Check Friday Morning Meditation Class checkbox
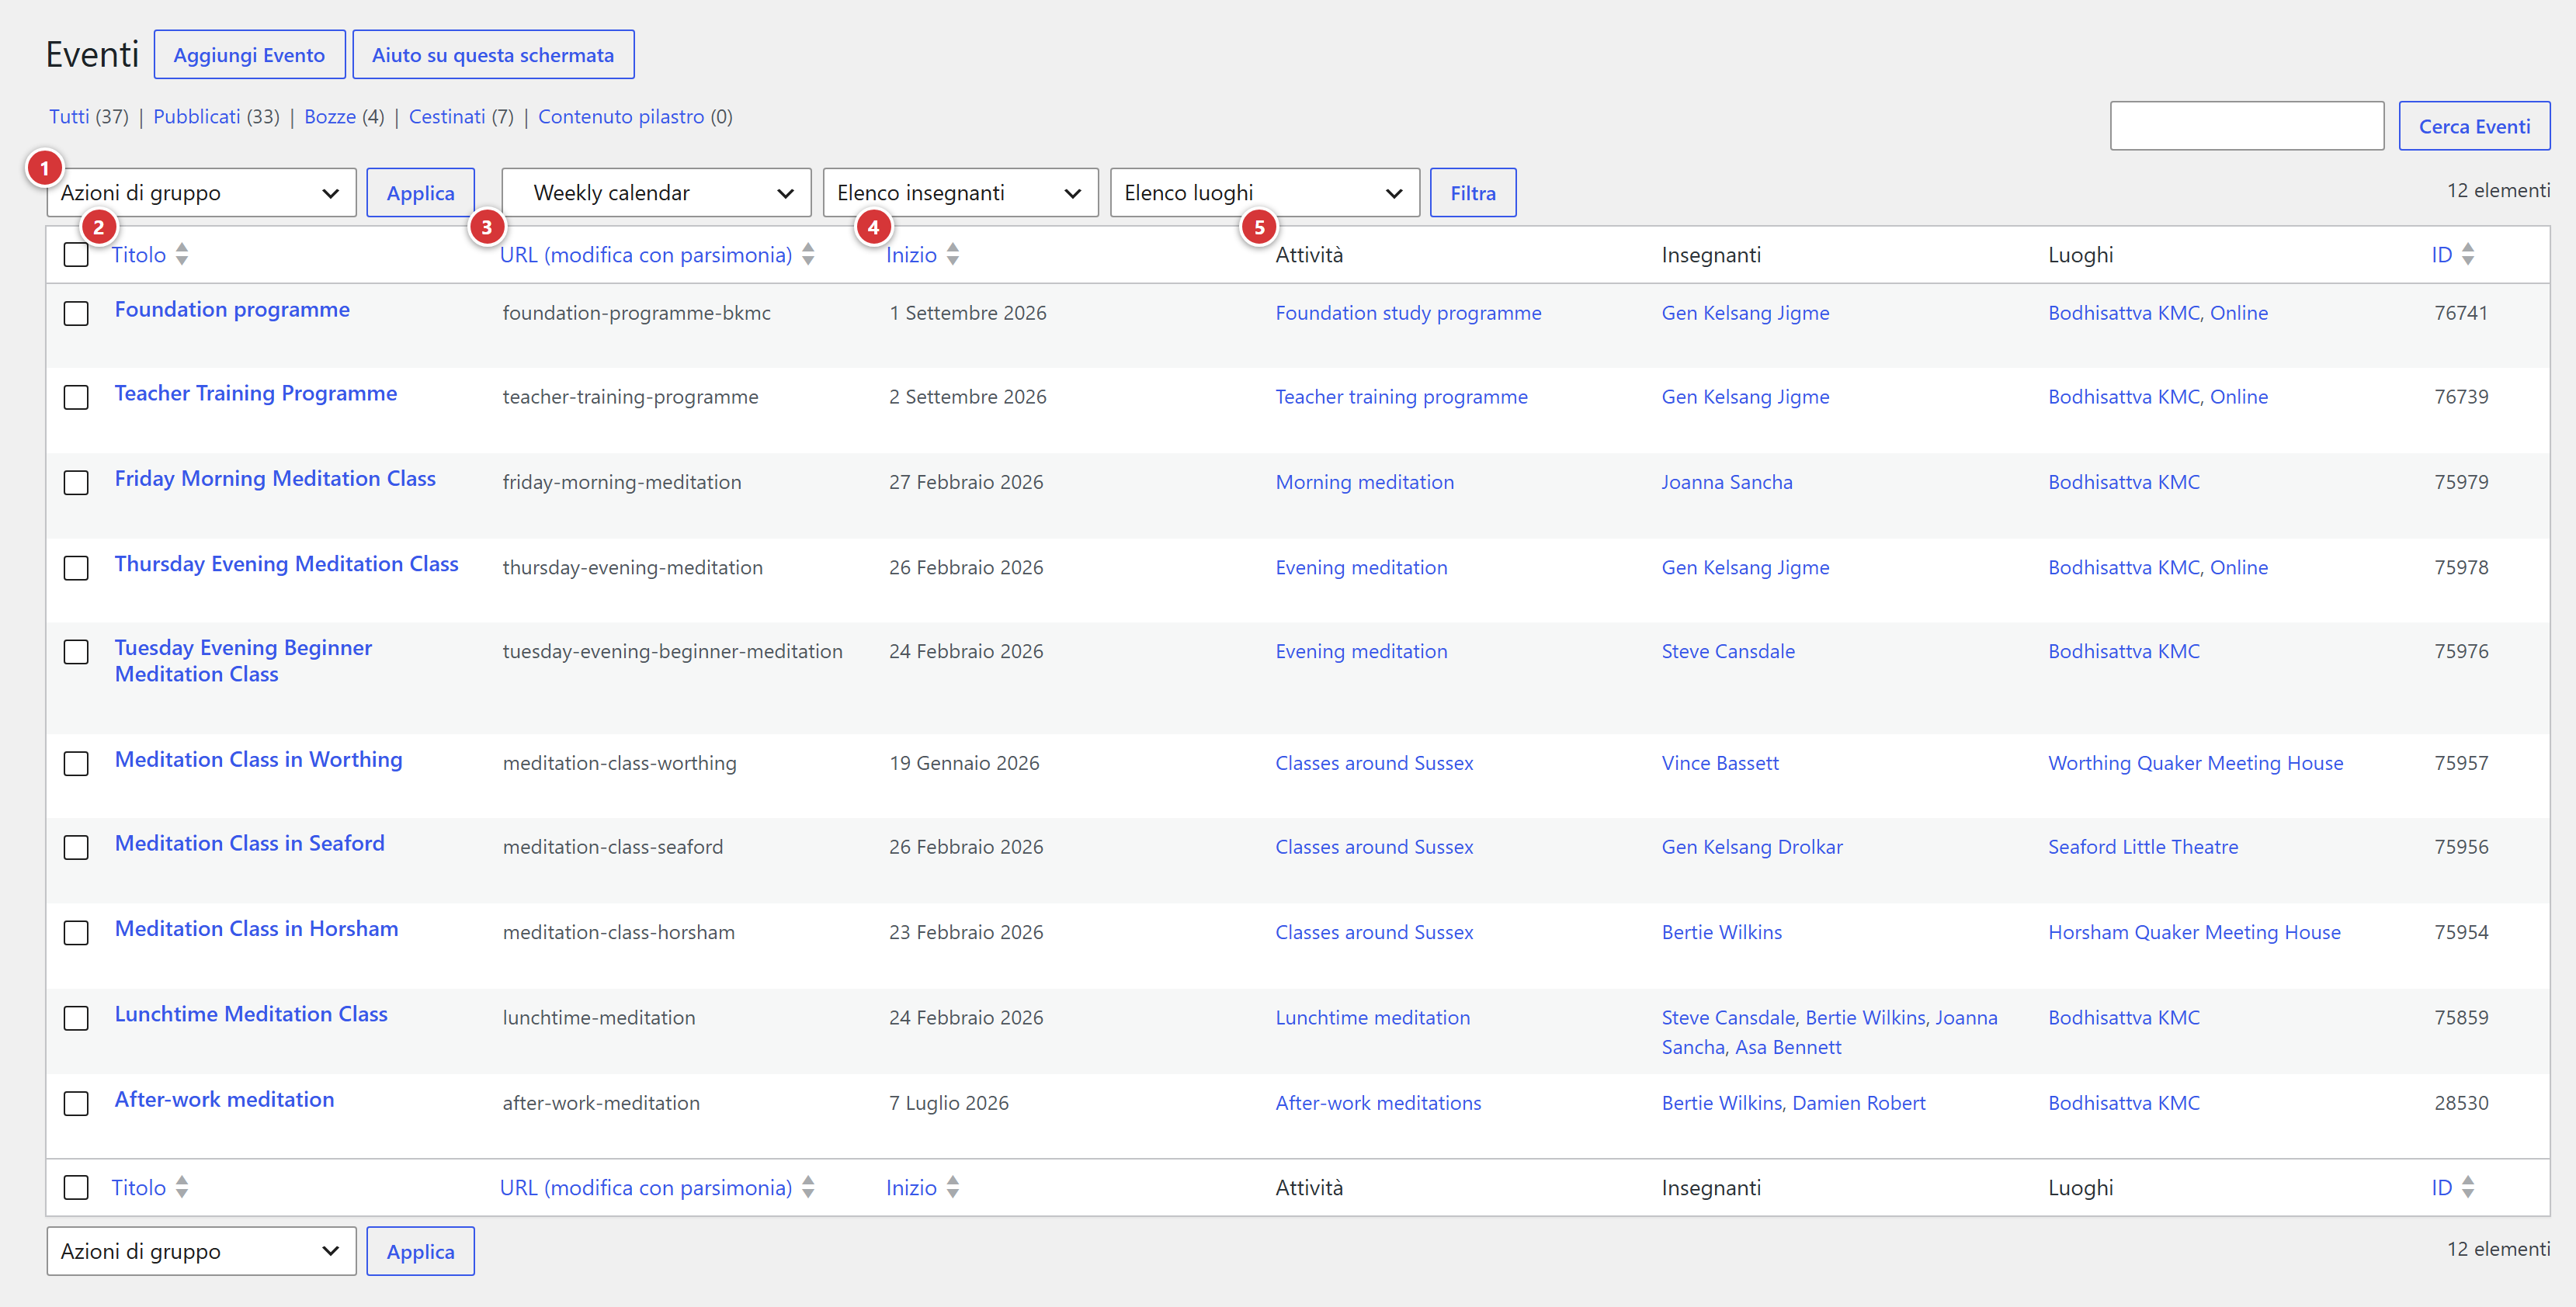 [76, 483]
